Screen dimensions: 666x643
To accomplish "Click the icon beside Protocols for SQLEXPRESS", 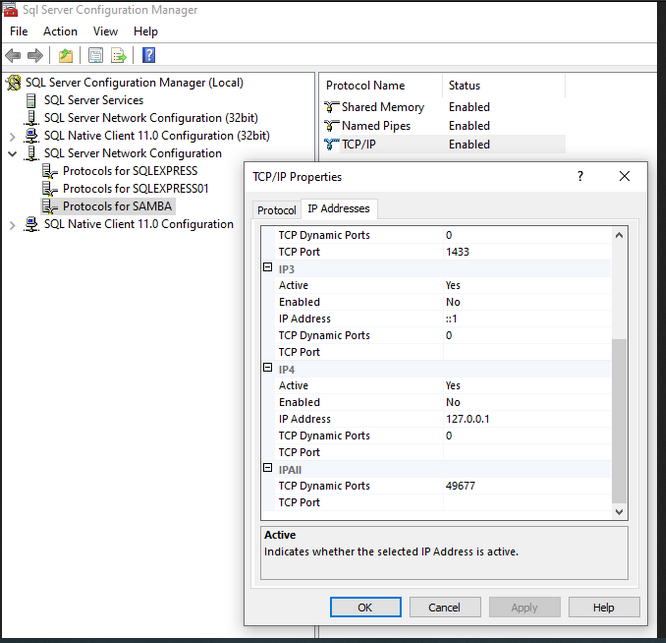I will (x=50, y=171).
